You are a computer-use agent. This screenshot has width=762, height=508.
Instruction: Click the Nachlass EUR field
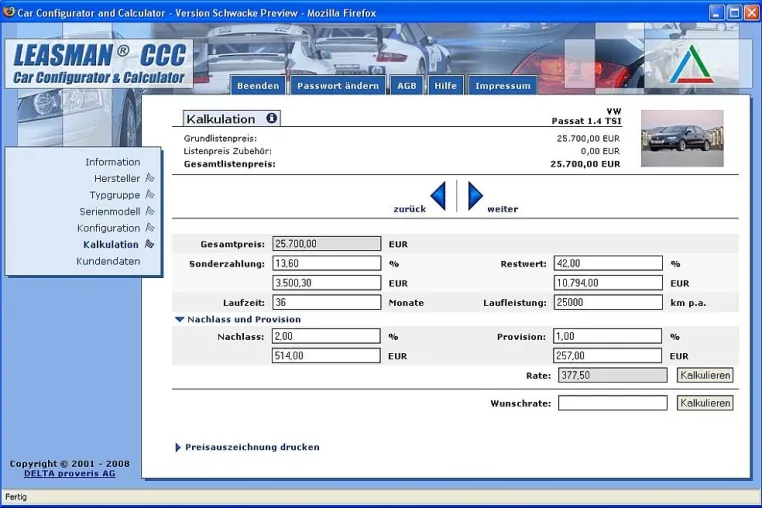tap(326, 355)
